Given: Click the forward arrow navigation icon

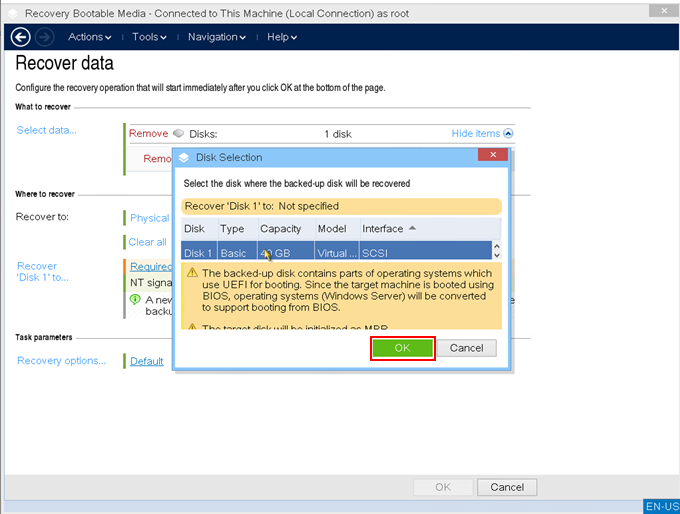Looking at the screenshot, I should tap(44, 37).
